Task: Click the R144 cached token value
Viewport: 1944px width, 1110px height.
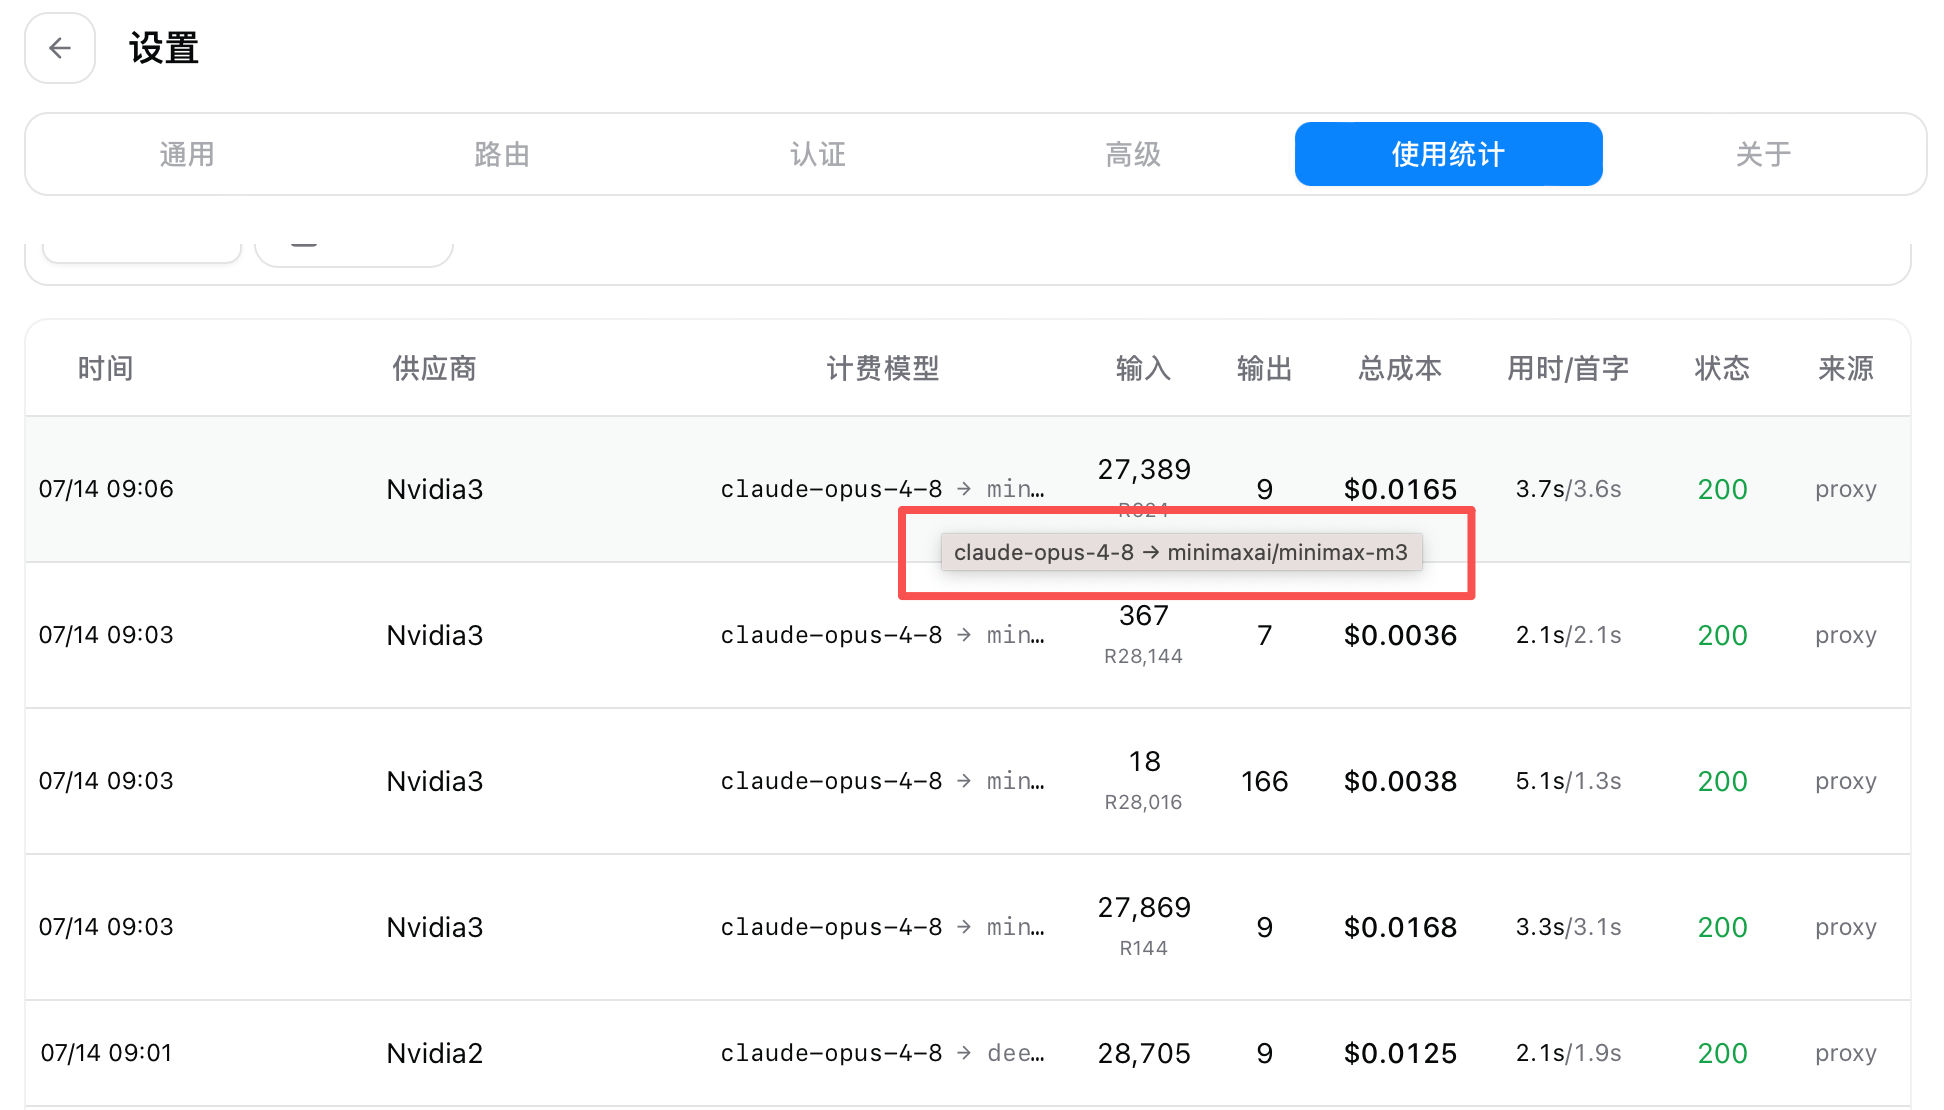Action: 1144,948
